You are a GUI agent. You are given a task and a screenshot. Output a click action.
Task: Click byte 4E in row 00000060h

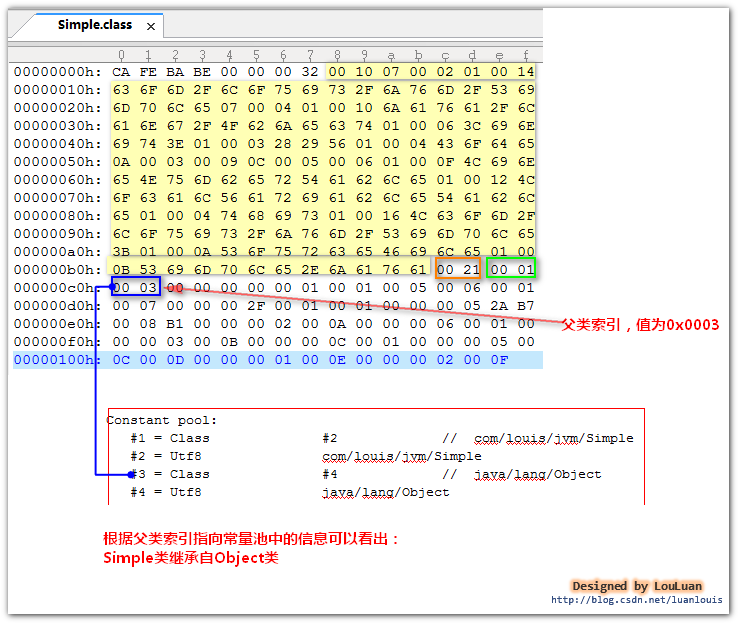(x=148, y=180)
